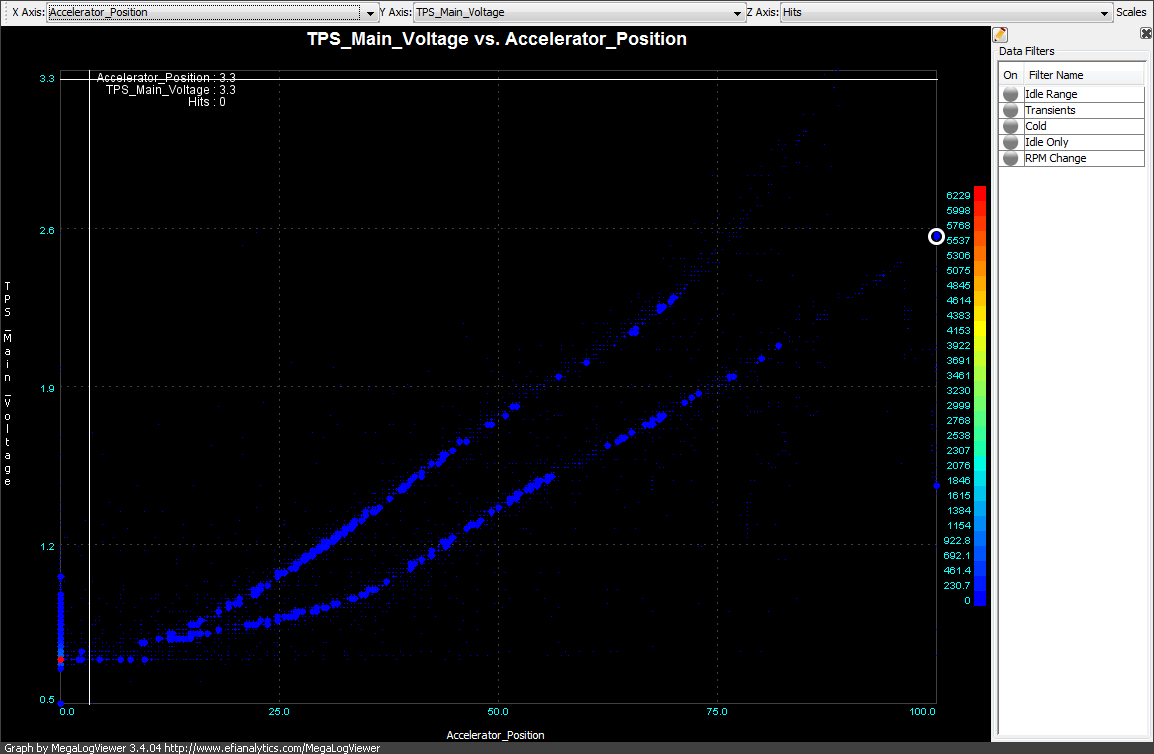Screen dimensions: 1154x754
Task: Click the Scales option
Action: coord(1132,13)
